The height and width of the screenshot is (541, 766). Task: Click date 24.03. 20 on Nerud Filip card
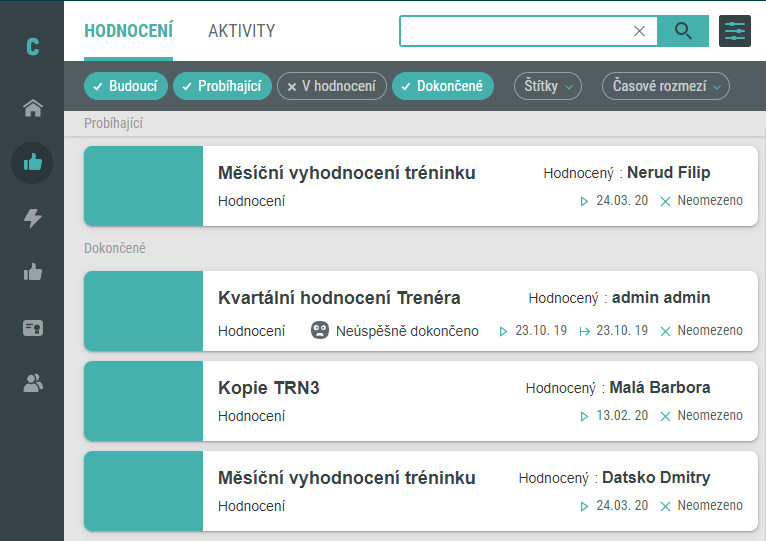622,200
